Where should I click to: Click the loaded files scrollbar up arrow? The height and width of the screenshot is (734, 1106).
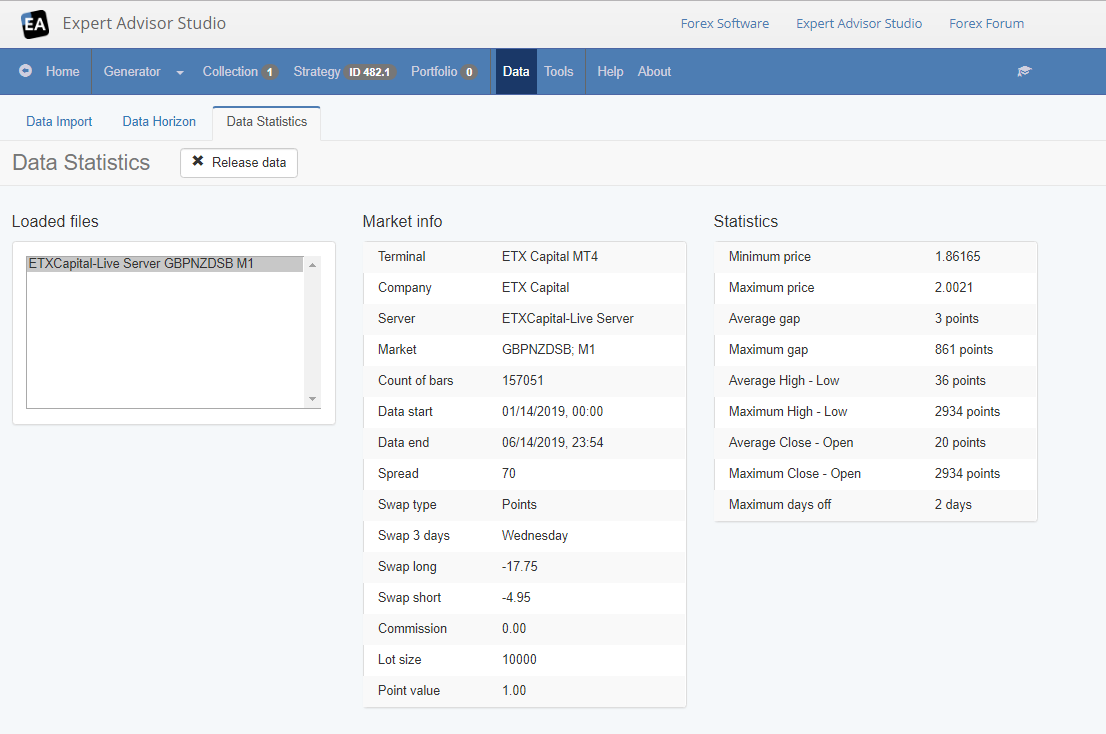point(312,265)
